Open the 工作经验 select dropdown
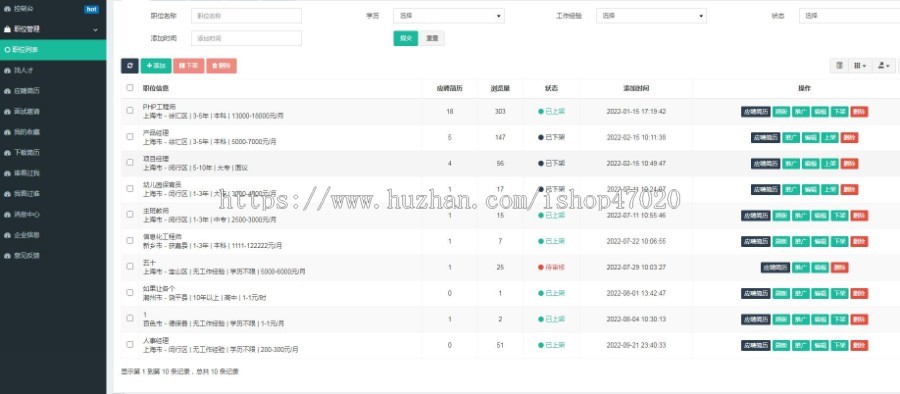 click(x=651, y=16)
